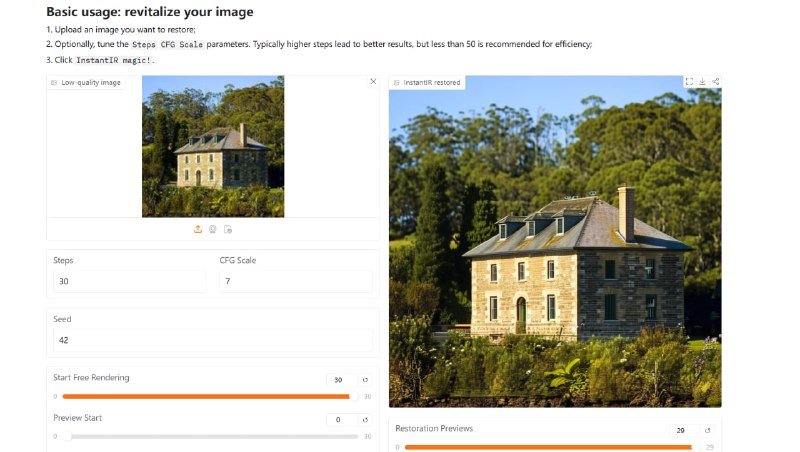Focus the Seed input box

(212, 340)
